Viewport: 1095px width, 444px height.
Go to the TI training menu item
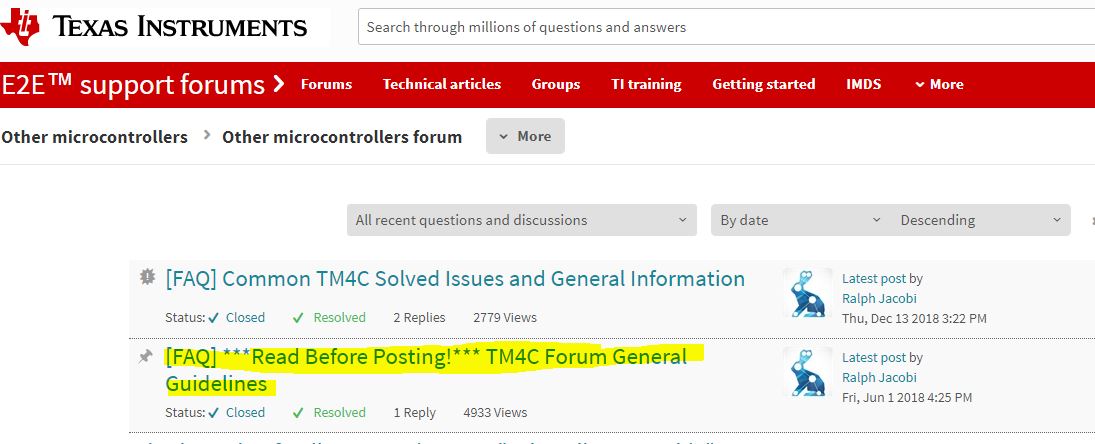(x=646, y=84)
